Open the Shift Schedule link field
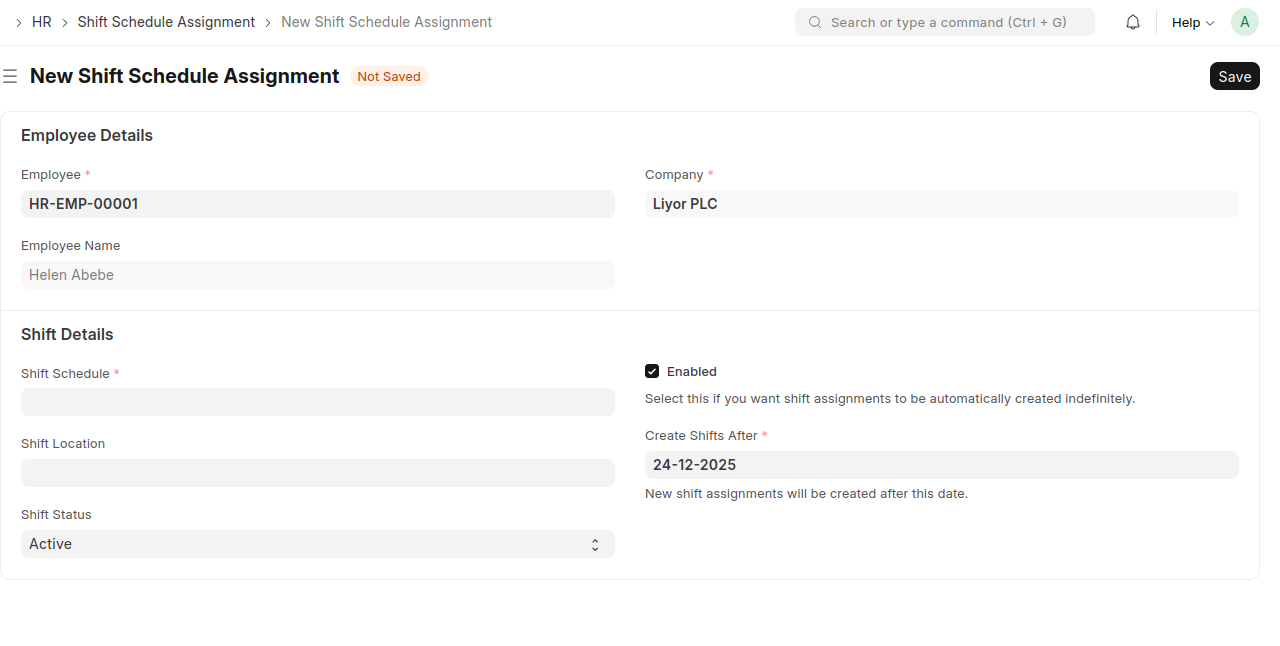 tap(317, 402)
